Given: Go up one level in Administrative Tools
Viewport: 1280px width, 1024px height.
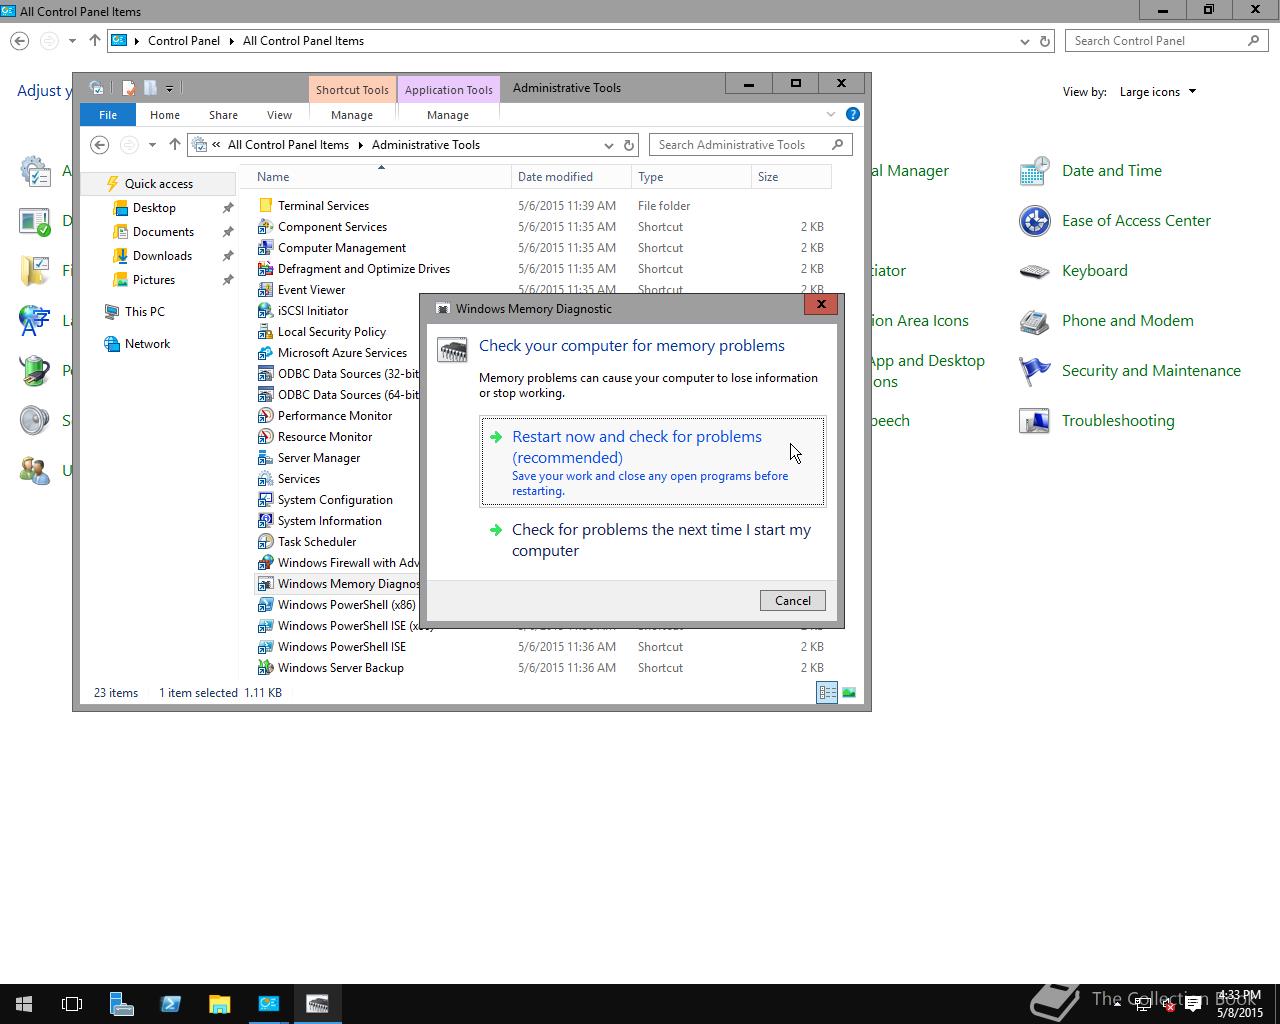Looking at the screenshot, I should coord(175,145).
